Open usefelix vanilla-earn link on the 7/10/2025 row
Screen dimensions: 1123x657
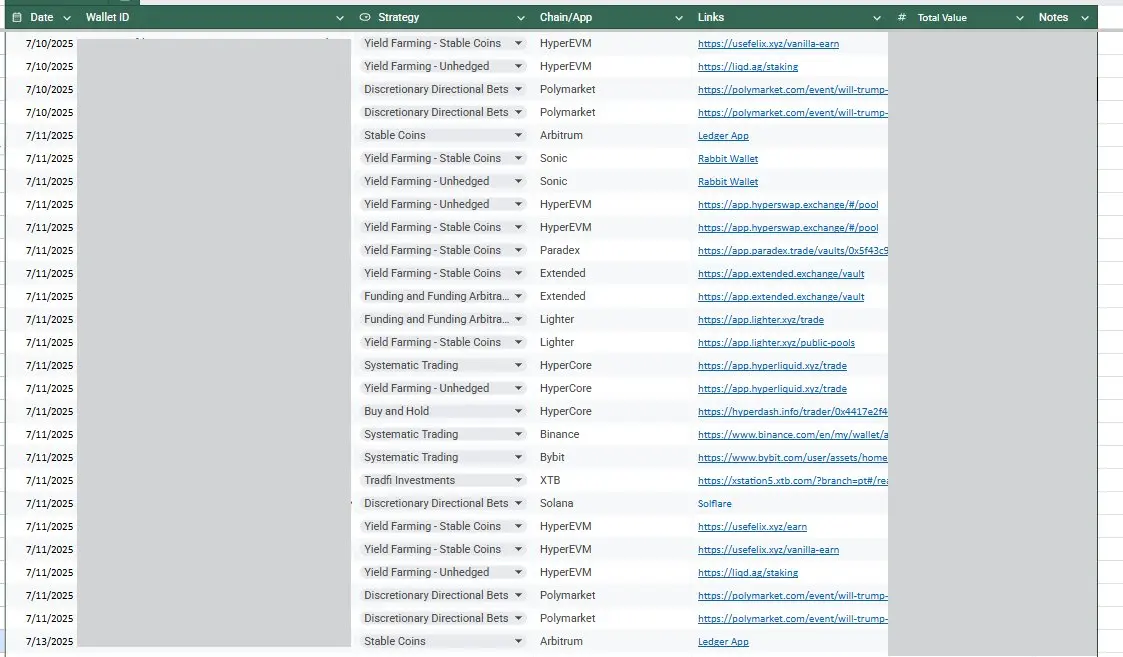pyautogui.click(x=768, y=44)
